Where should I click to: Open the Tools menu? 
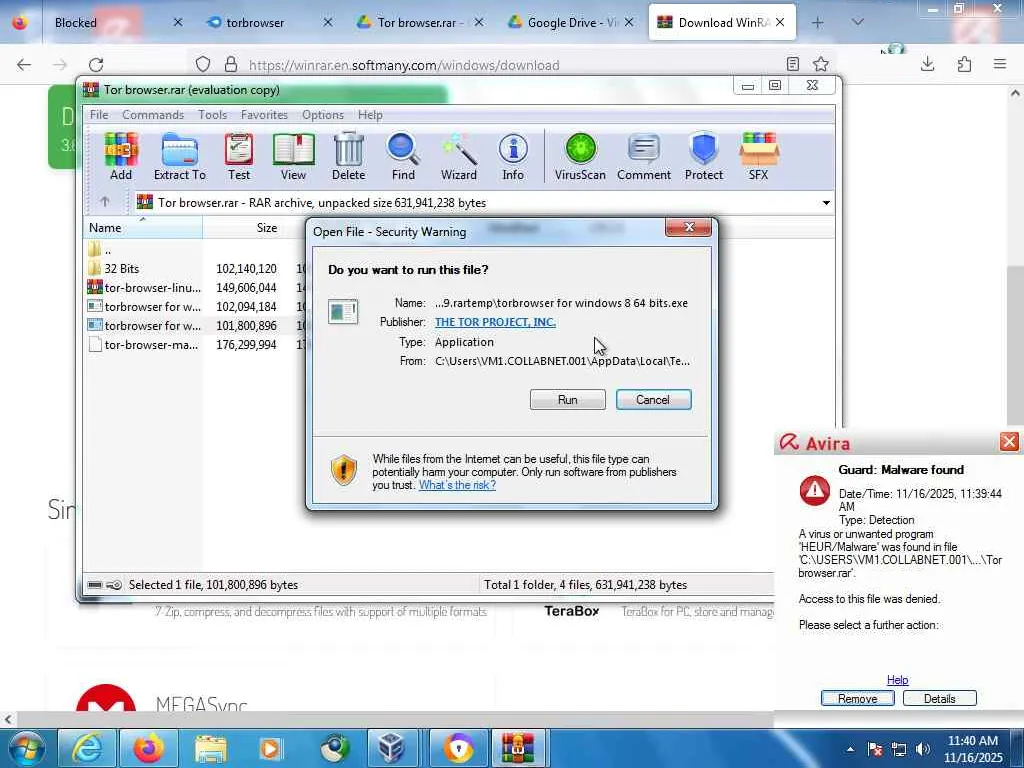212,115
